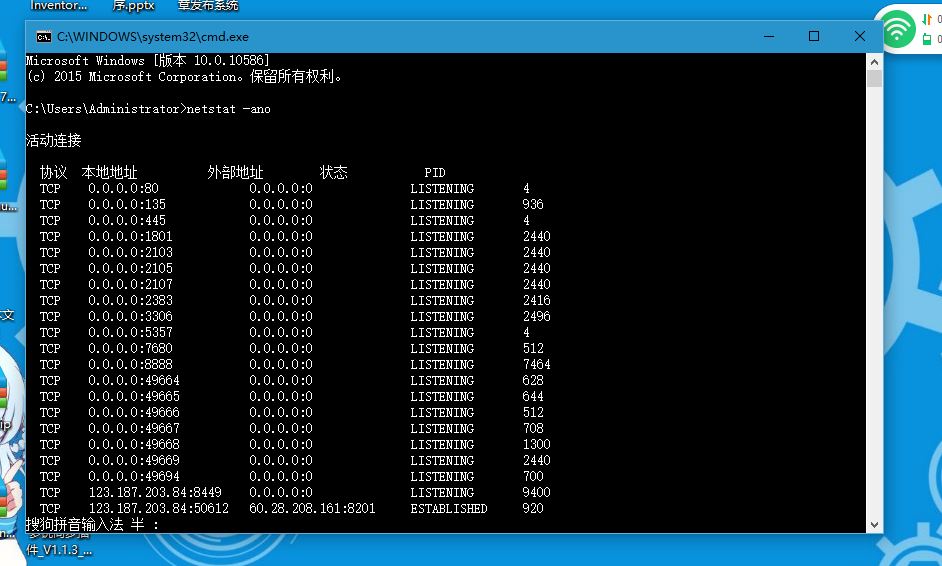Click PID value 1300
Screen dimensions: 942x566
pyautogui.click(x=536, y=445)
